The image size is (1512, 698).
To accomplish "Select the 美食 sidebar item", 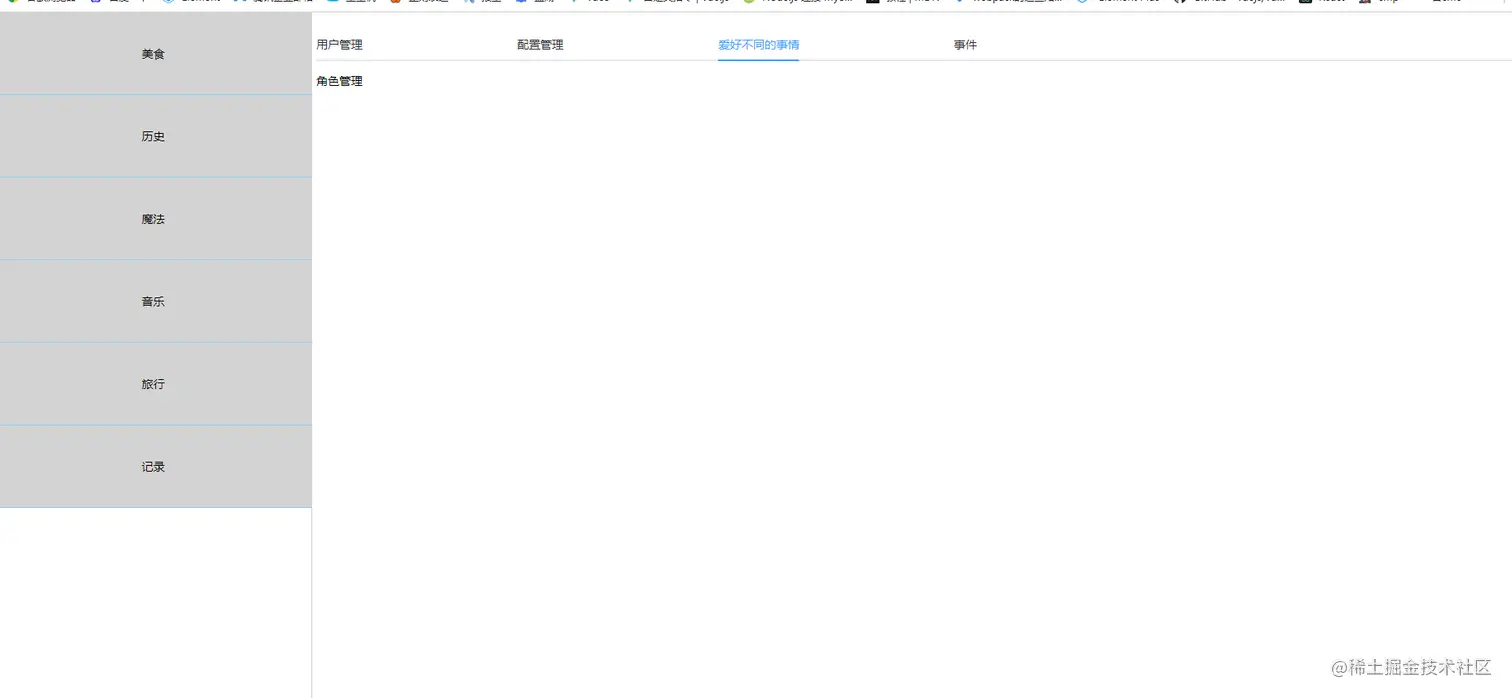I will pos(155,54).
